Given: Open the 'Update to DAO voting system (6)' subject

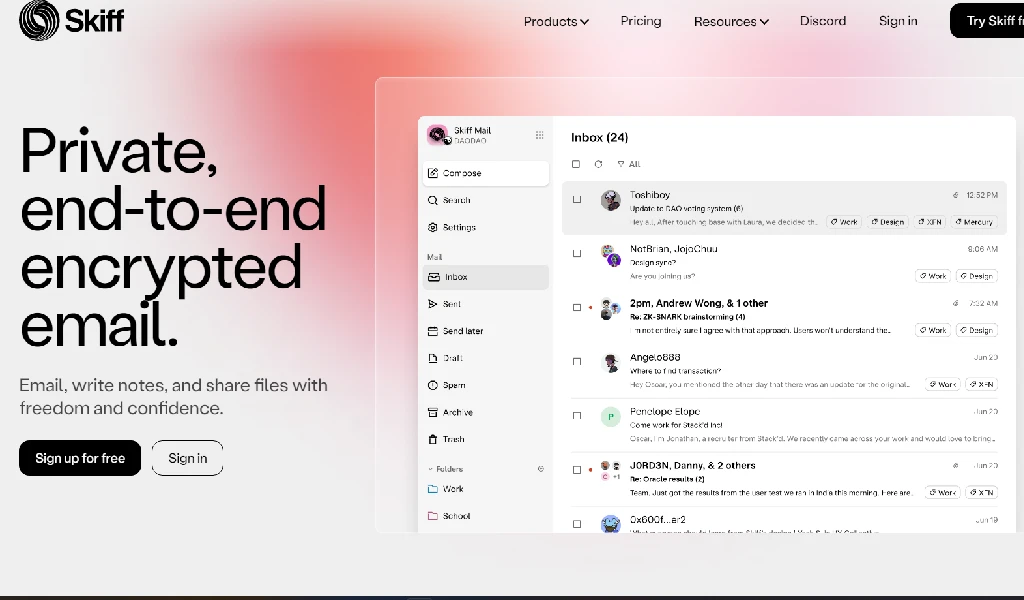Looking at the screenshot, I should click(x=686, y=209).
